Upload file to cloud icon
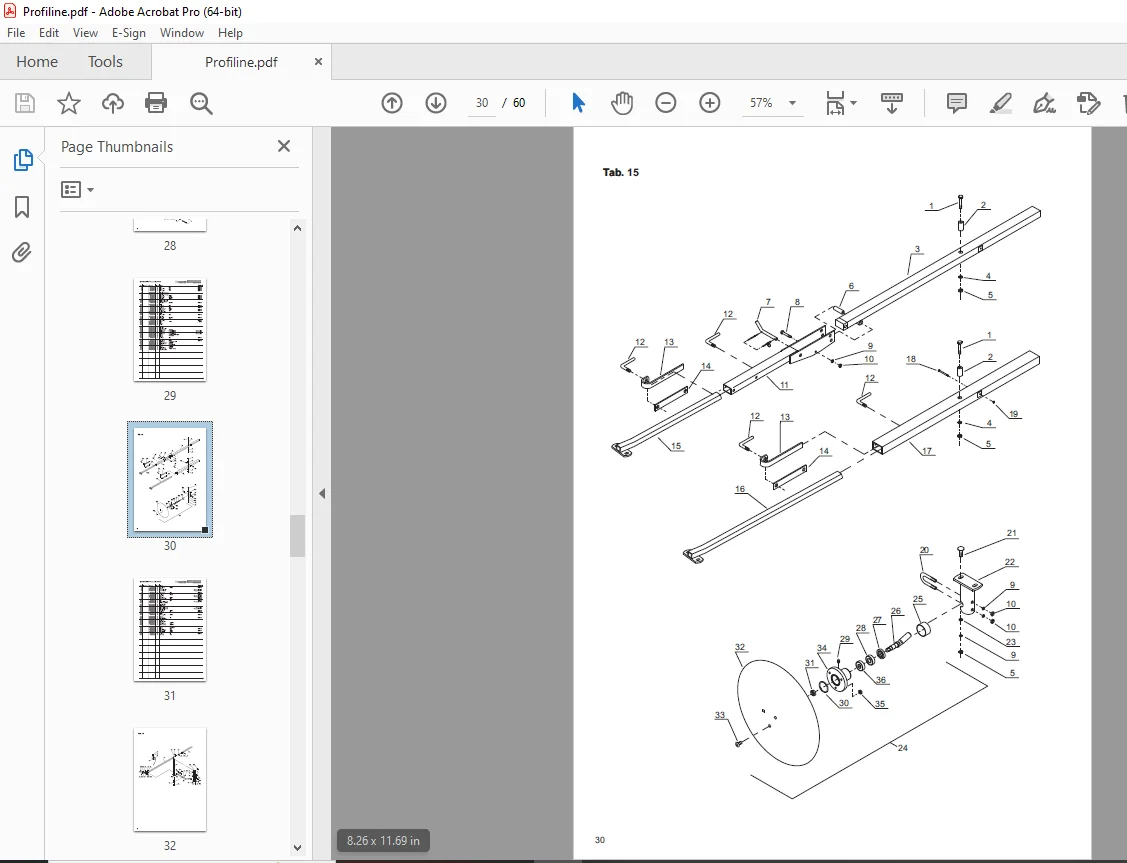The image size is (1127, 863). pos(113,103)
